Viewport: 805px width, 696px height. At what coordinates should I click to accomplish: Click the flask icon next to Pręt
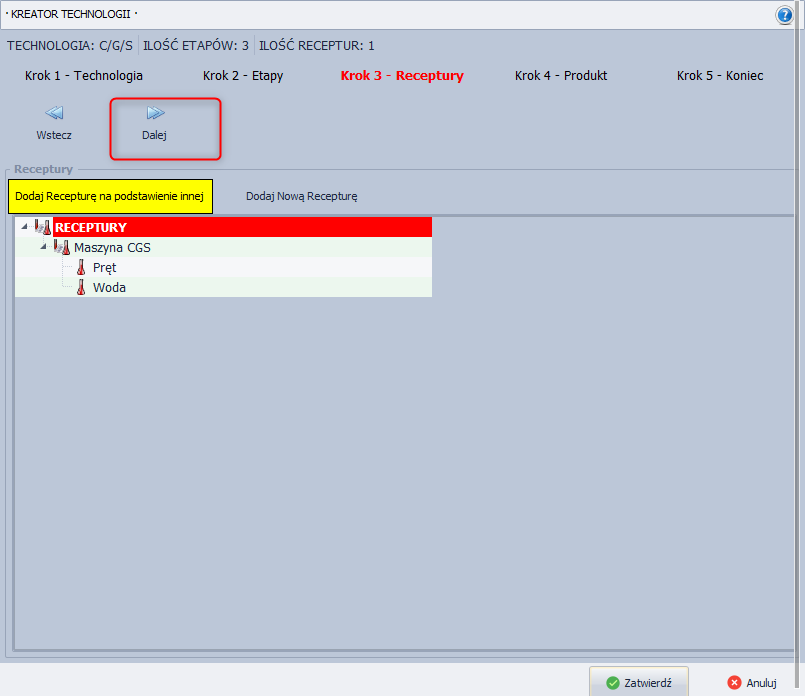tap(81, 267)
